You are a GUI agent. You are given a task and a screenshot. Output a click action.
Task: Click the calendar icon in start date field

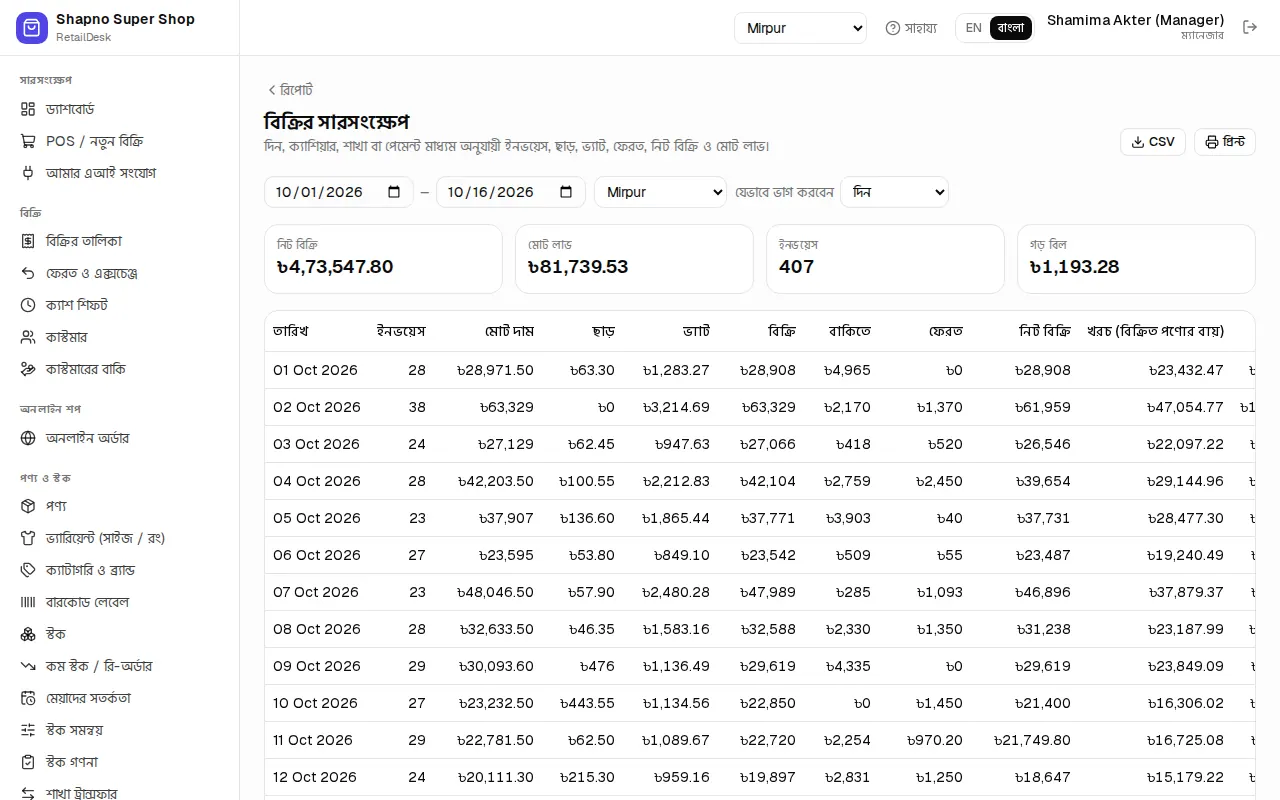(x=394, y=192)
